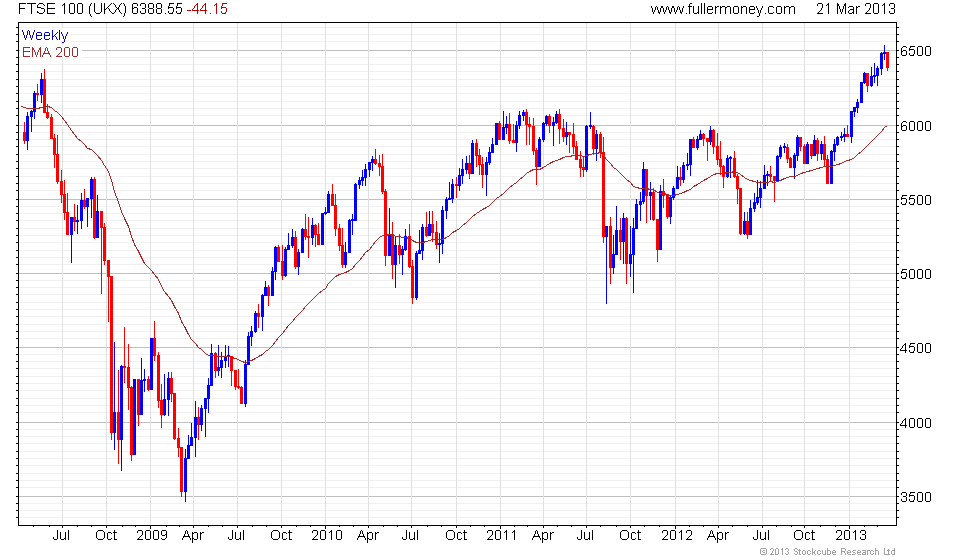Click the 2009 year label on time axis

152,536
